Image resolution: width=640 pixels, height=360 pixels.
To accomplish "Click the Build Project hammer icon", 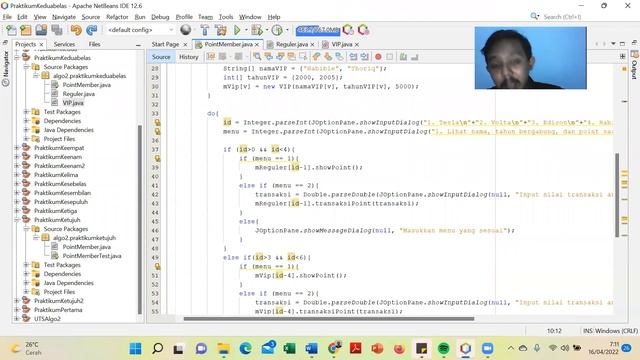I will tap(205, 30).
